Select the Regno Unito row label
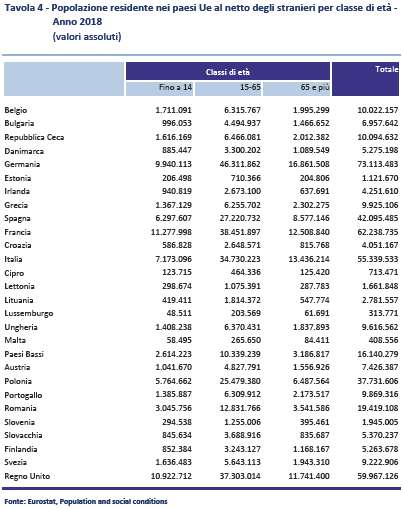The width and height of the screenshot is (403, 508). coord(27,476)
